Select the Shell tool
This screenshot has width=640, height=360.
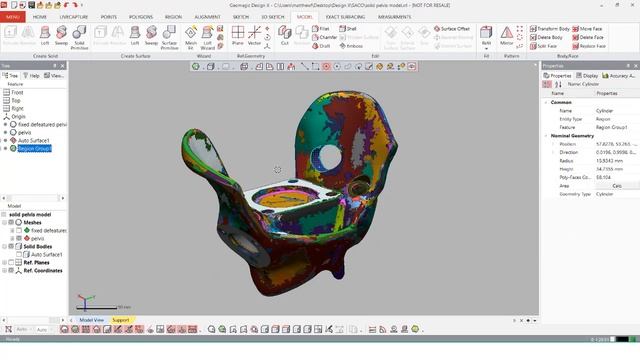pos(348,29)
